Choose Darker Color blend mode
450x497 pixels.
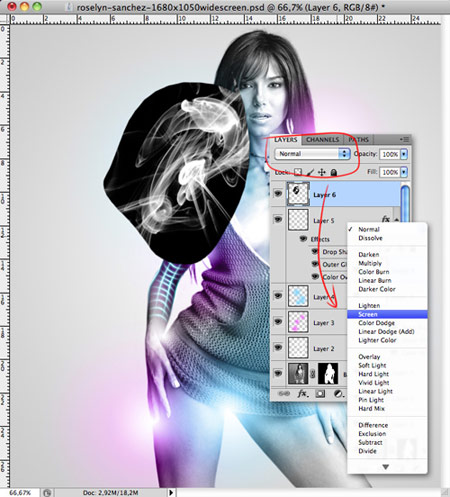click(x=387, y=289)
